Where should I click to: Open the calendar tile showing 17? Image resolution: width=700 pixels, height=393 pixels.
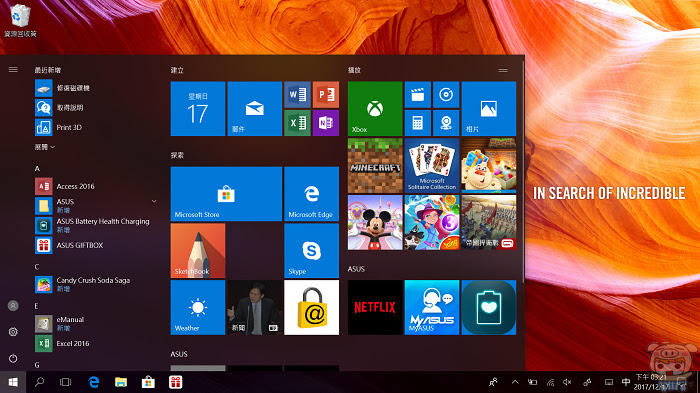[x=198, y=109]
